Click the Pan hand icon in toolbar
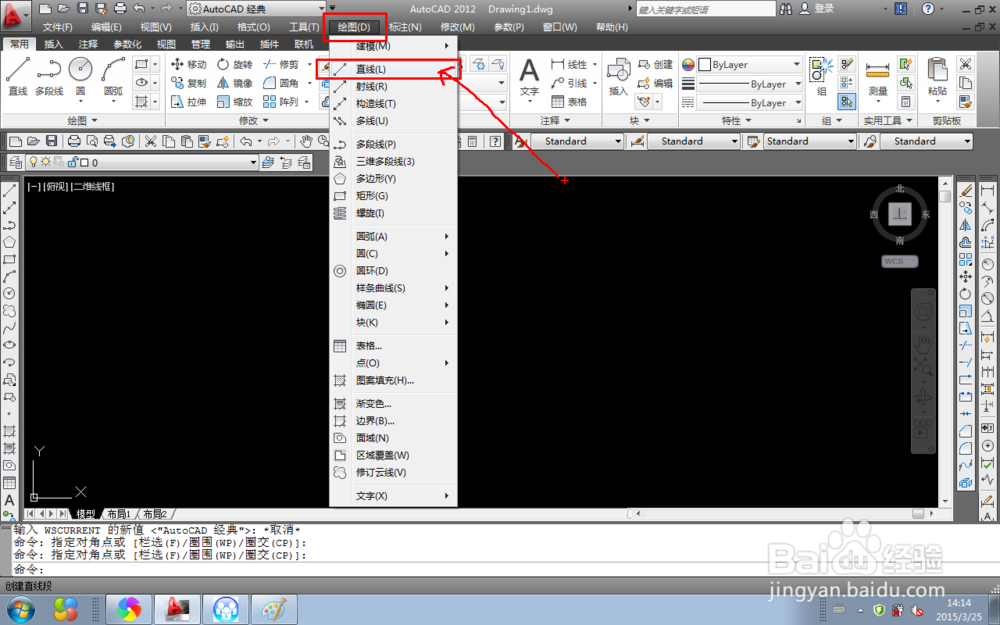 306,142
